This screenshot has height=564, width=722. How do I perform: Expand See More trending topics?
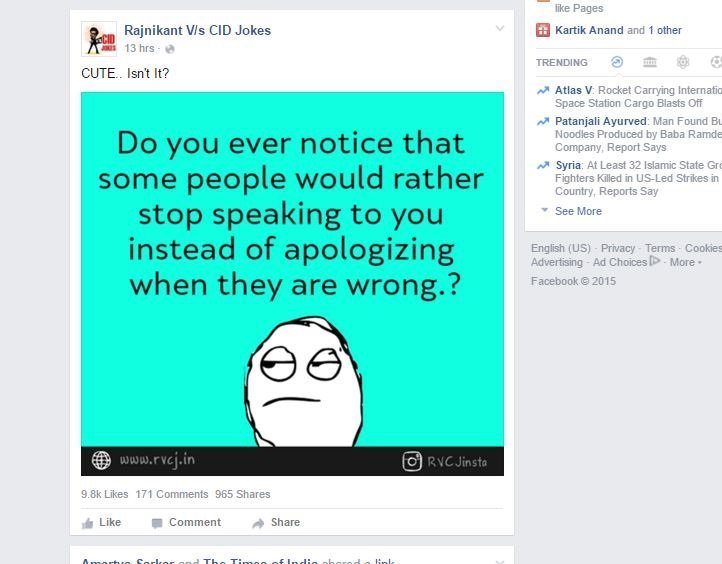[578, 211]
